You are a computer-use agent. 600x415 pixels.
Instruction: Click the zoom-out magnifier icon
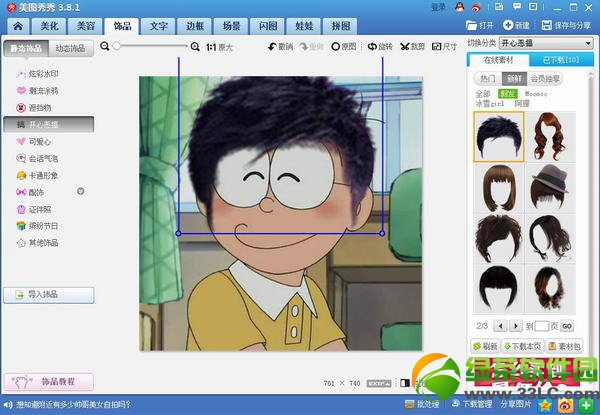[106, 46]
